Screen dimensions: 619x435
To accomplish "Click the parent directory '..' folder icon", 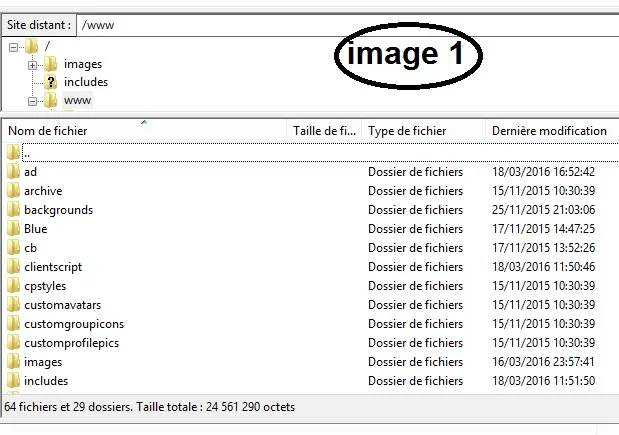I will coord(13,153).
